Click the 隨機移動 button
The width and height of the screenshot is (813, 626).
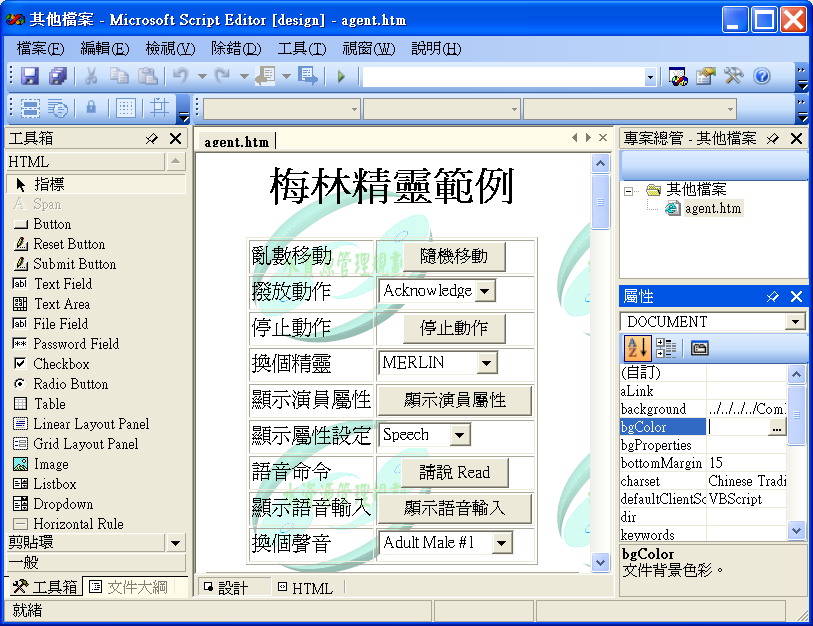point(454,256)
